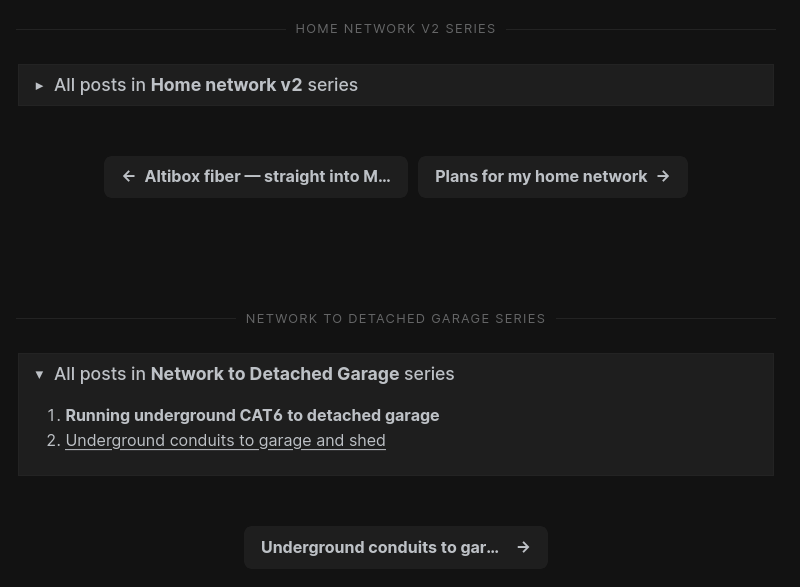Screen dimensions: 800x587
Task: Click the bold 'Network to Detached Garage' series name
Action: 274,374
